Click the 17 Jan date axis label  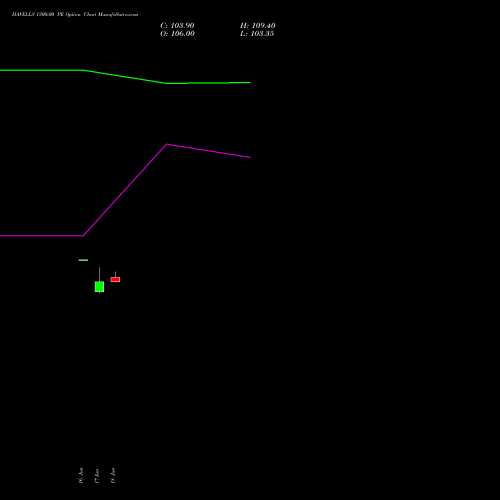(x=97, y=476)
